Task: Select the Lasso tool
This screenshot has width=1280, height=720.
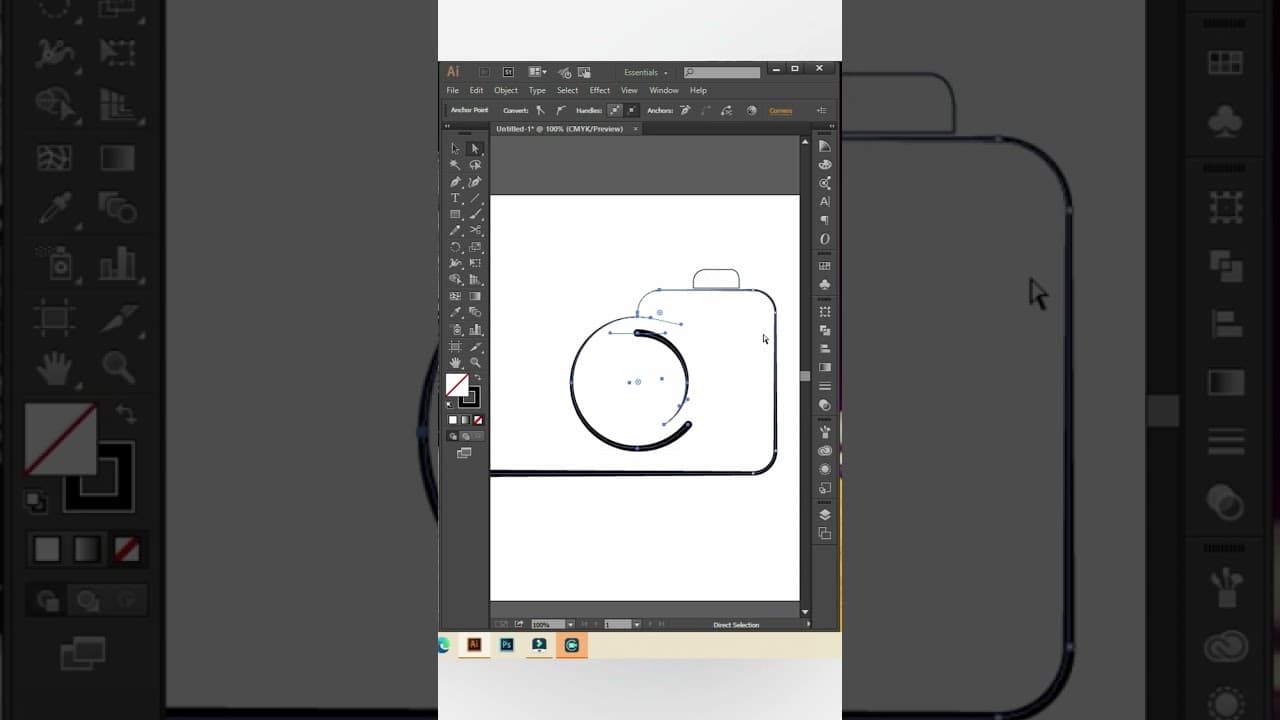Action: 475,165
